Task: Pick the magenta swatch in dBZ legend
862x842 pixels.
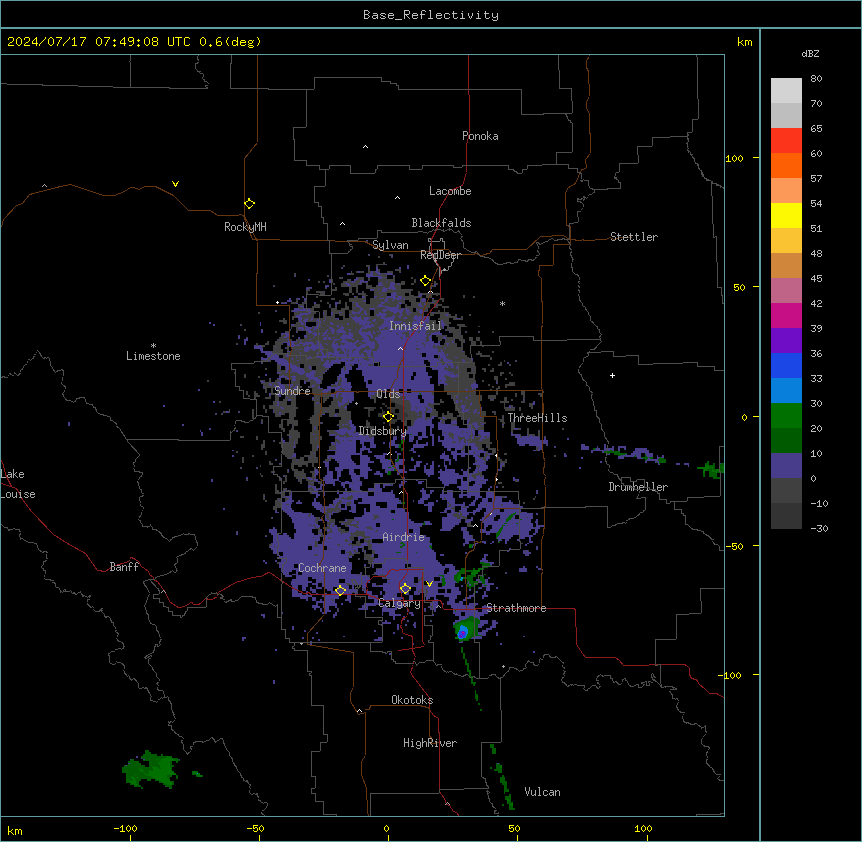Action: coord(786,315)
